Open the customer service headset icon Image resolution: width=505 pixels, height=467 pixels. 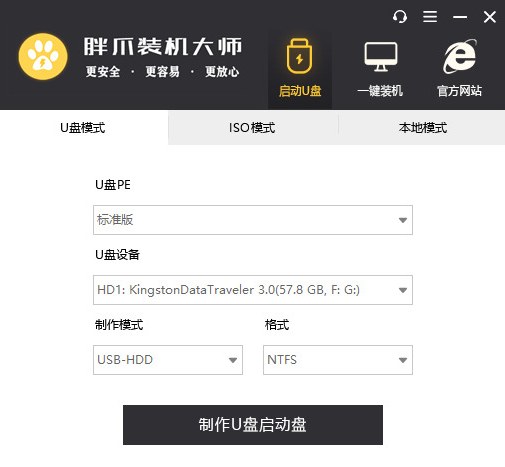(400, 17)
